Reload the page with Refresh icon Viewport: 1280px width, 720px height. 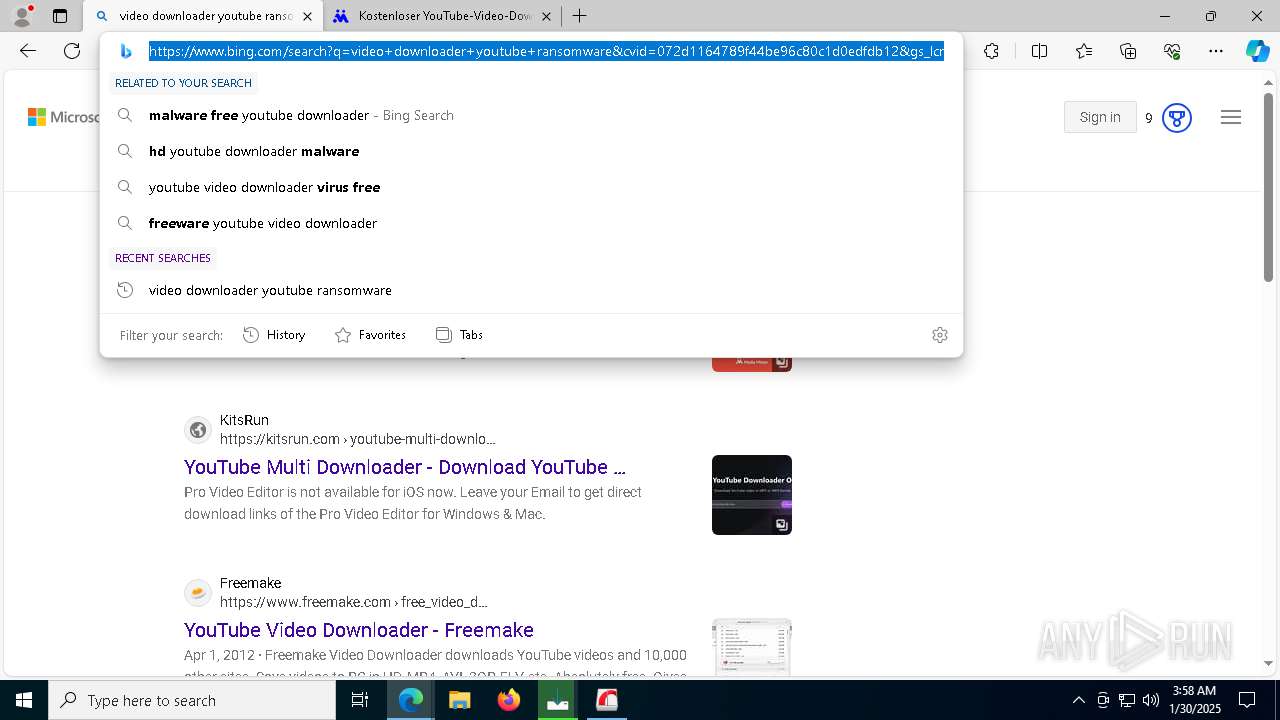pyautogui.click(x=72, y=51)
